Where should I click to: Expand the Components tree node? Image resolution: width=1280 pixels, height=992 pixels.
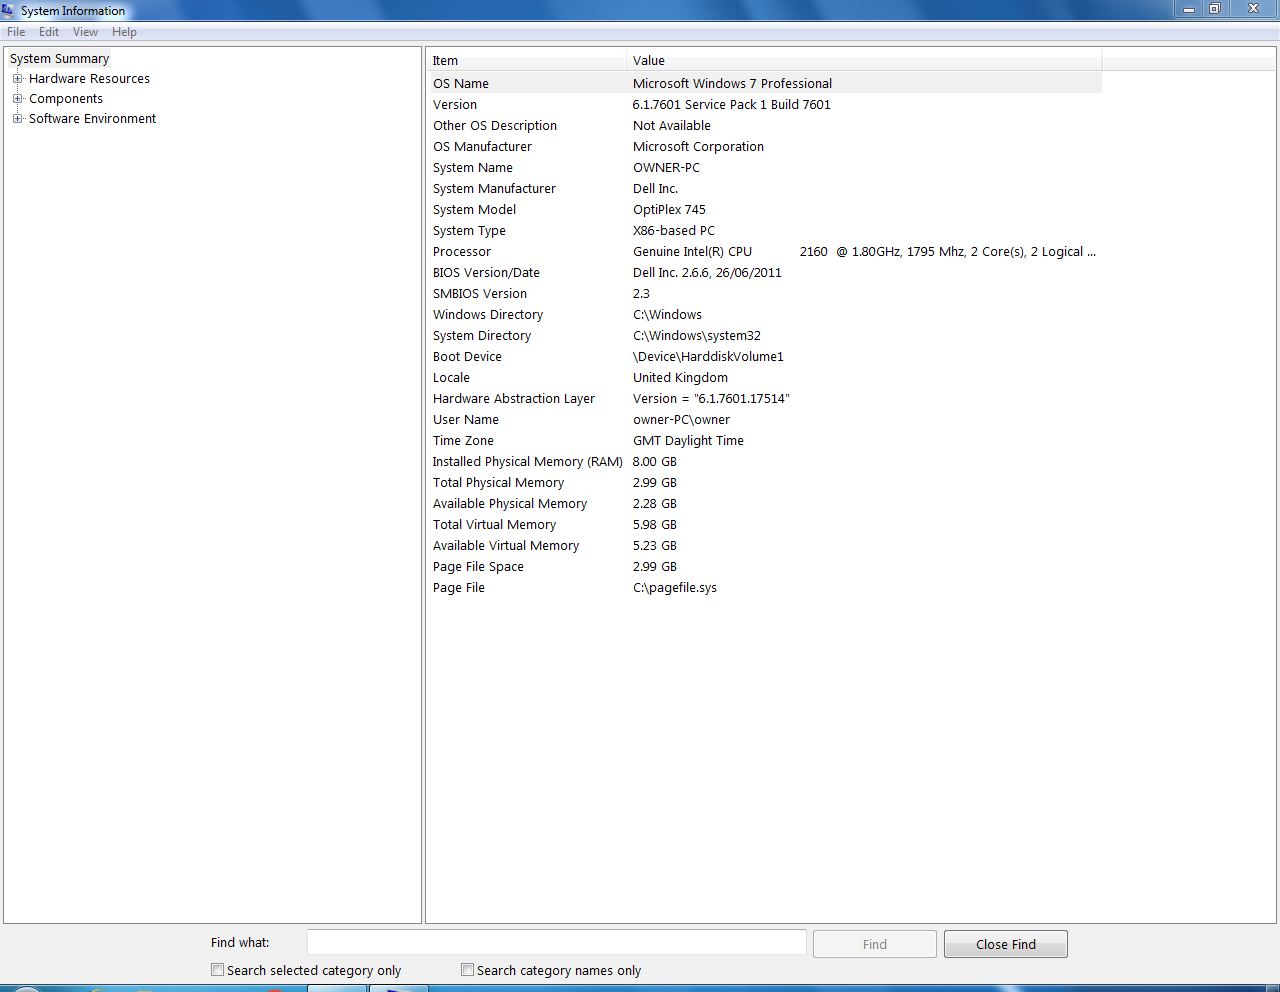pyautogui.click(x=17, y=99)
